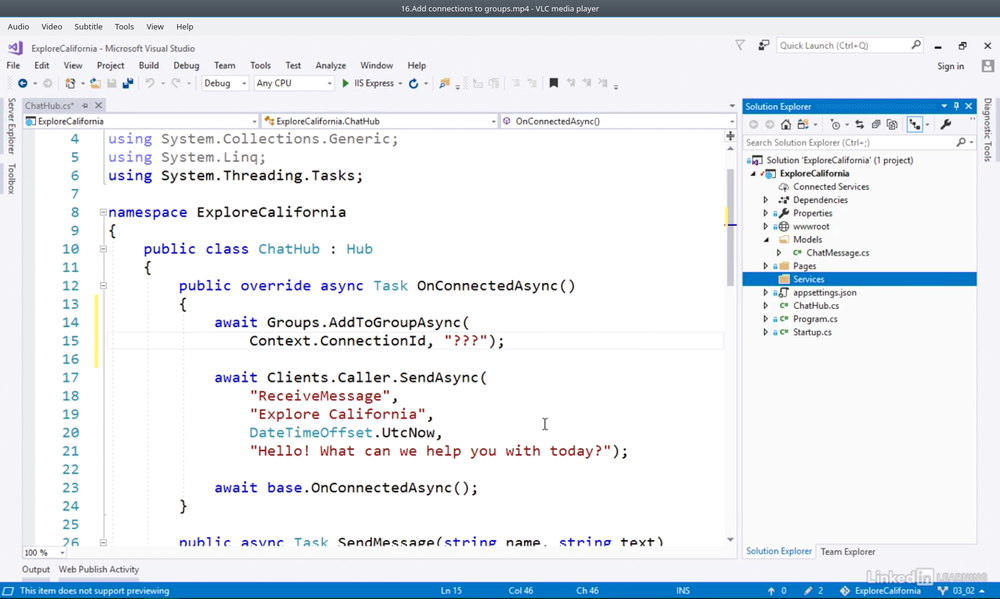Start debugging with the green play icon
The image size is (1000, 599).
[345, 84]
